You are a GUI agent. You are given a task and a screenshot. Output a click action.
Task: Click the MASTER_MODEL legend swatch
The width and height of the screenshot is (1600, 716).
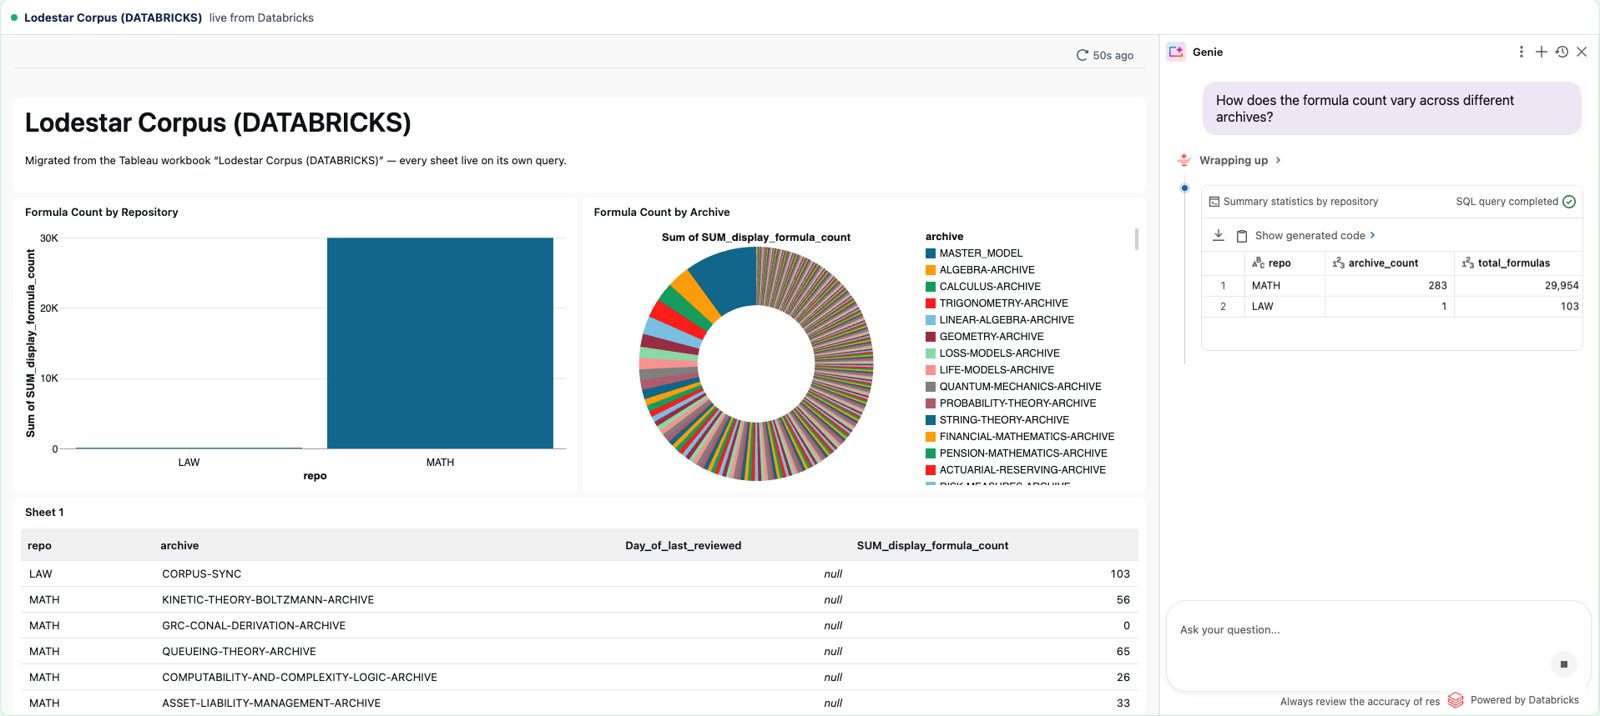931,254
